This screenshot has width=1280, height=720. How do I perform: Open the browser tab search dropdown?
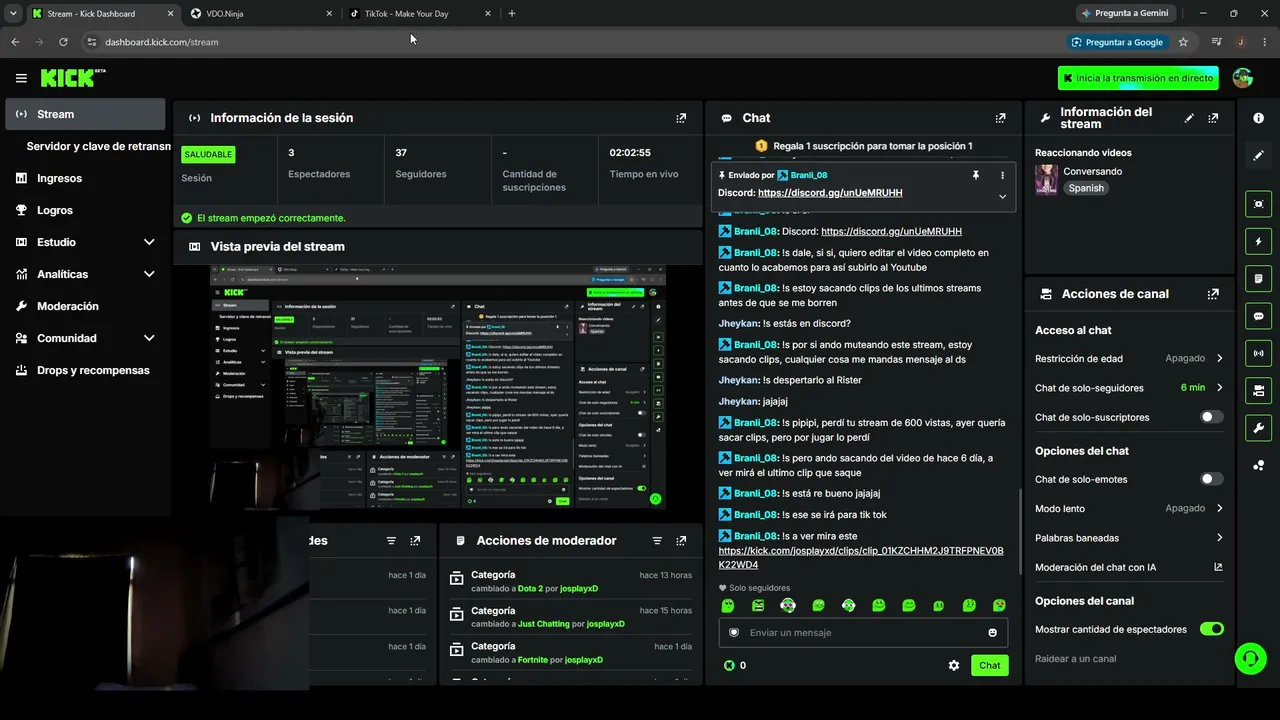pyautogui.click(x=12, y=14)
